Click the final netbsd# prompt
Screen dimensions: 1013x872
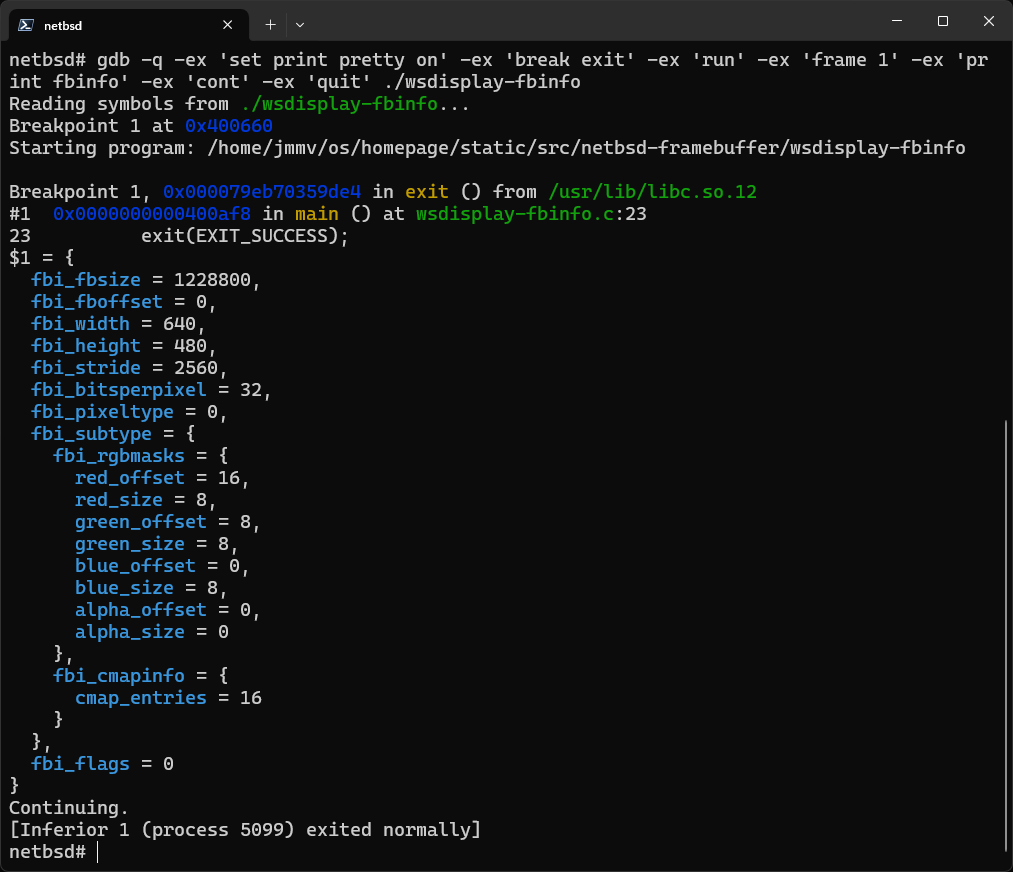(47, 851)
